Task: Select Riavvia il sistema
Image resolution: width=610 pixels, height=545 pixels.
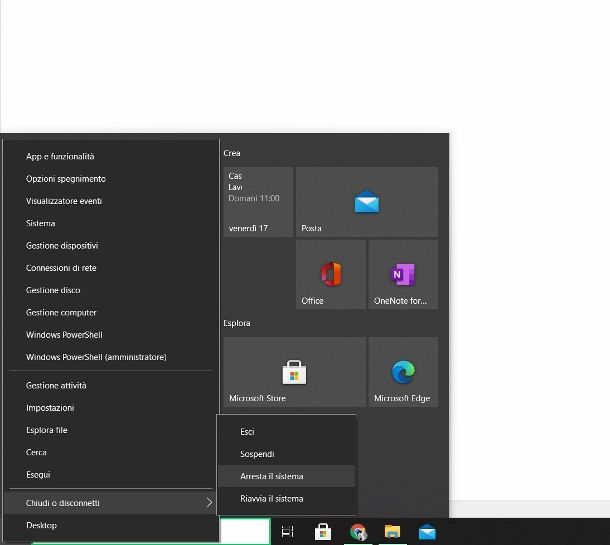Action: coord(286,499)
